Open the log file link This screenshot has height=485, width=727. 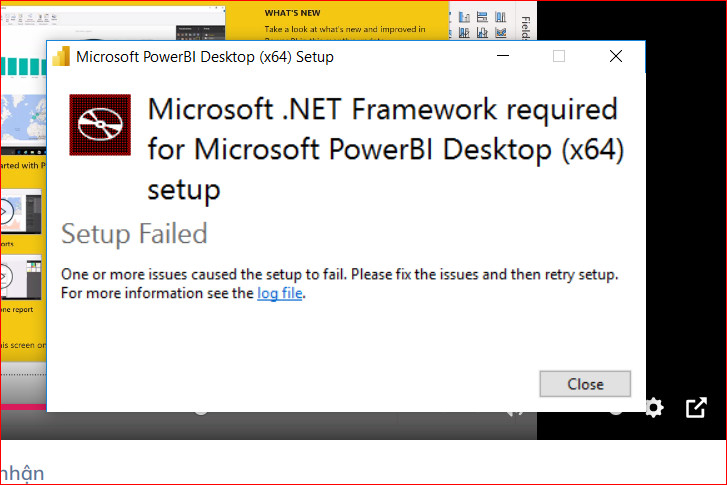280,293
